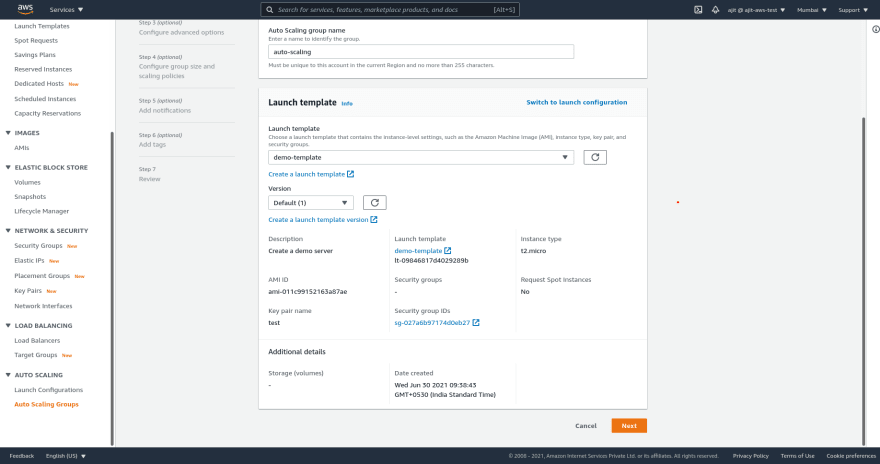
Task: Open the Support menu
Action: 853,10
